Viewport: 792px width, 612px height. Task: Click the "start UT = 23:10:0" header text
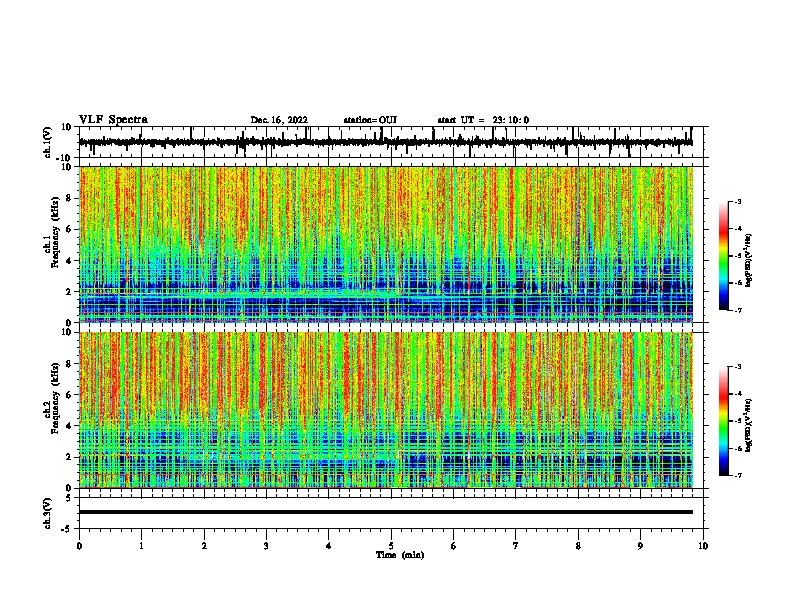click(x=483, y=120)
